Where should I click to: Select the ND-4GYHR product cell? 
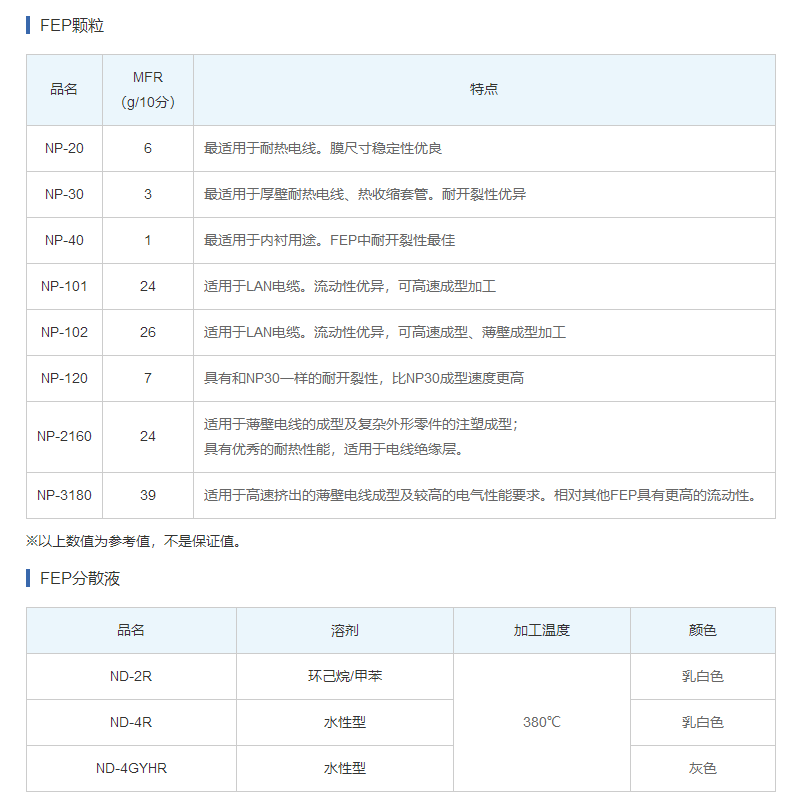131,768
